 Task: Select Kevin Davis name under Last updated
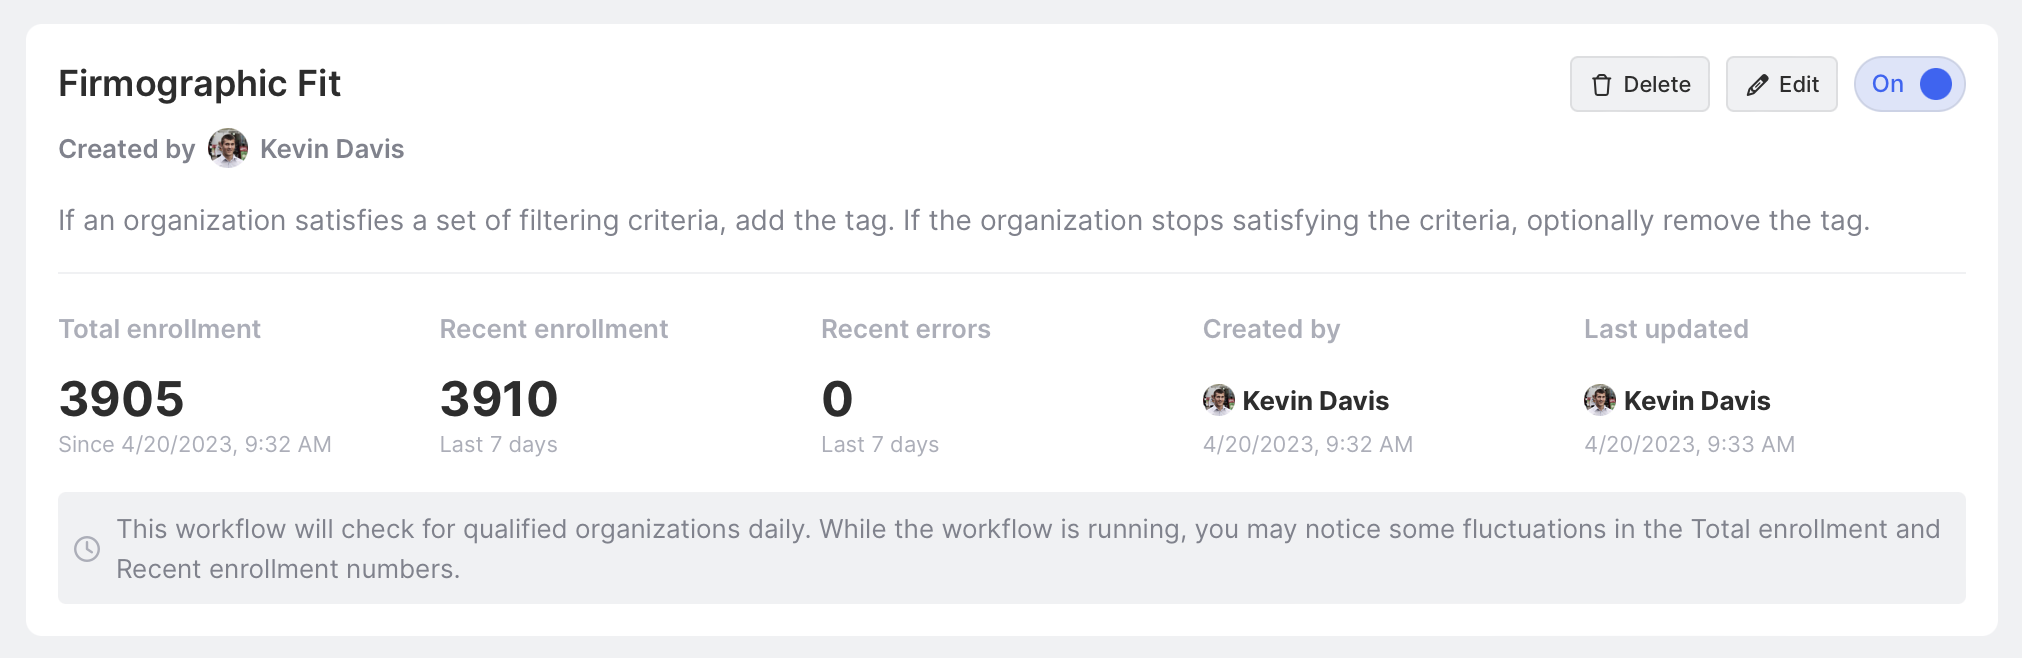[1697, 401]
